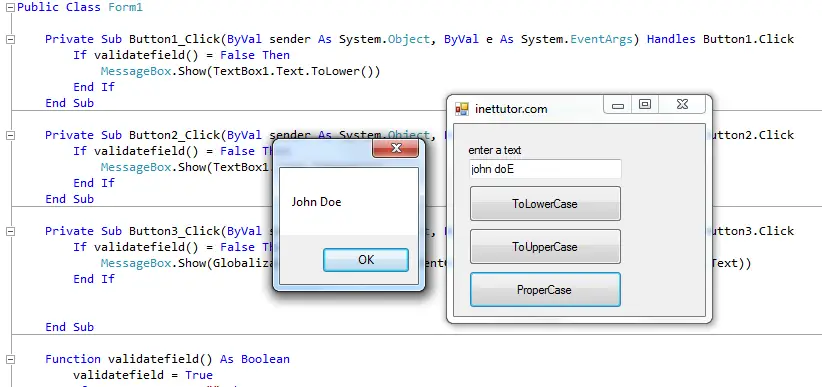Confirm the message box with OK
Image resolution: width=822 pixels, height=387 pixels.
pyautogui.click(x=366, y=260)
